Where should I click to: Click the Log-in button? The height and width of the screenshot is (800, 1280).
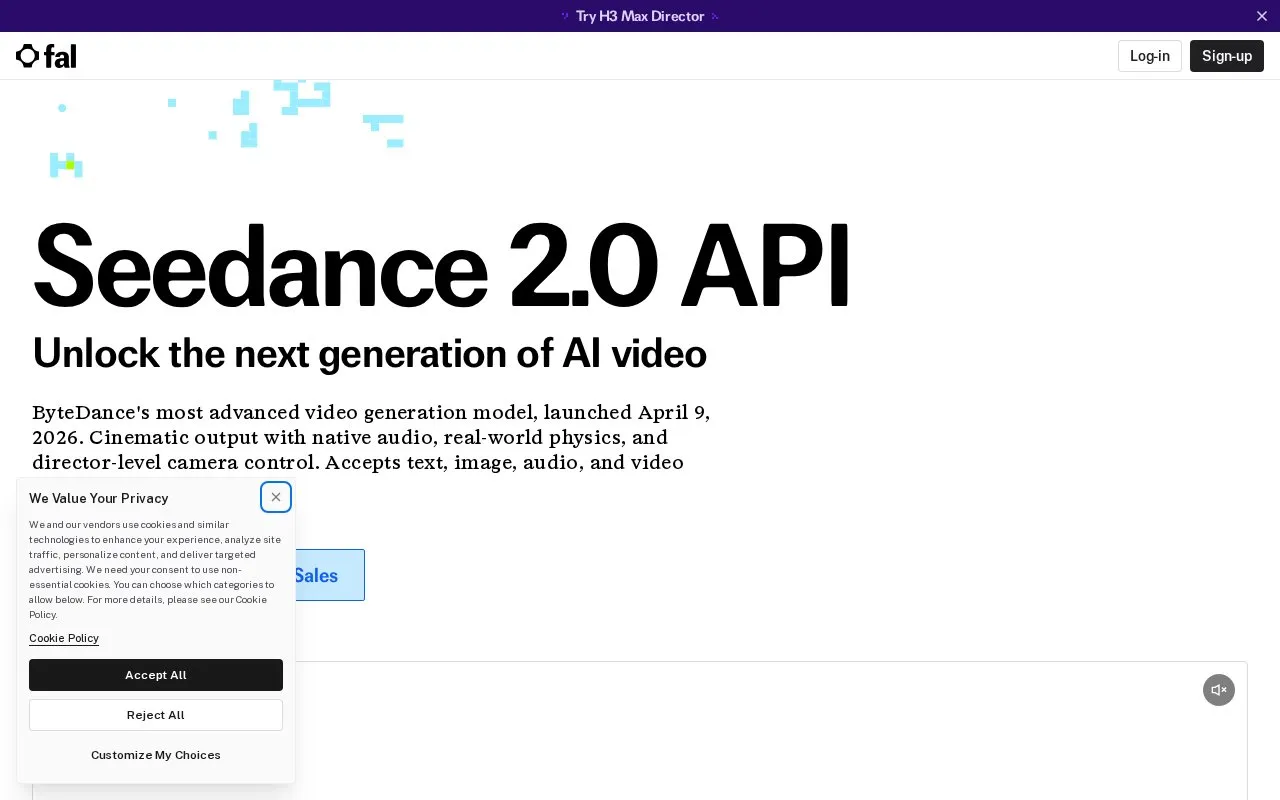(x=1150, y=56)
